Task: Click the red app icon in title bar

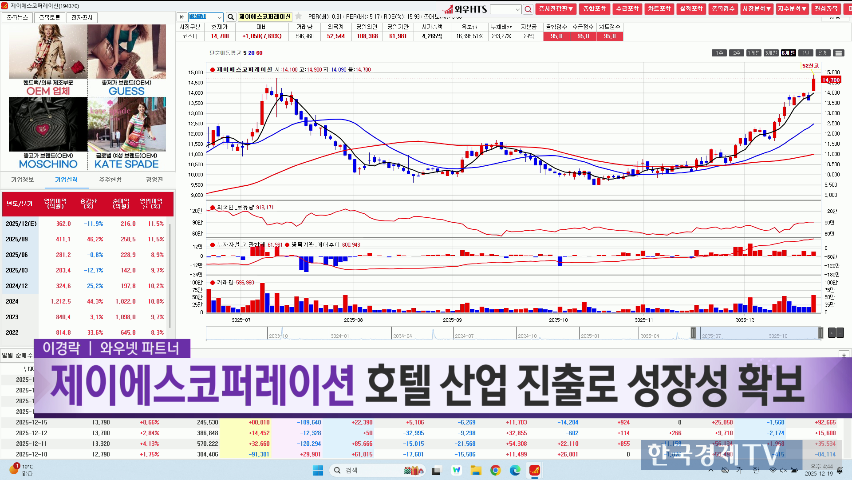Action: (x=6, y=5)
